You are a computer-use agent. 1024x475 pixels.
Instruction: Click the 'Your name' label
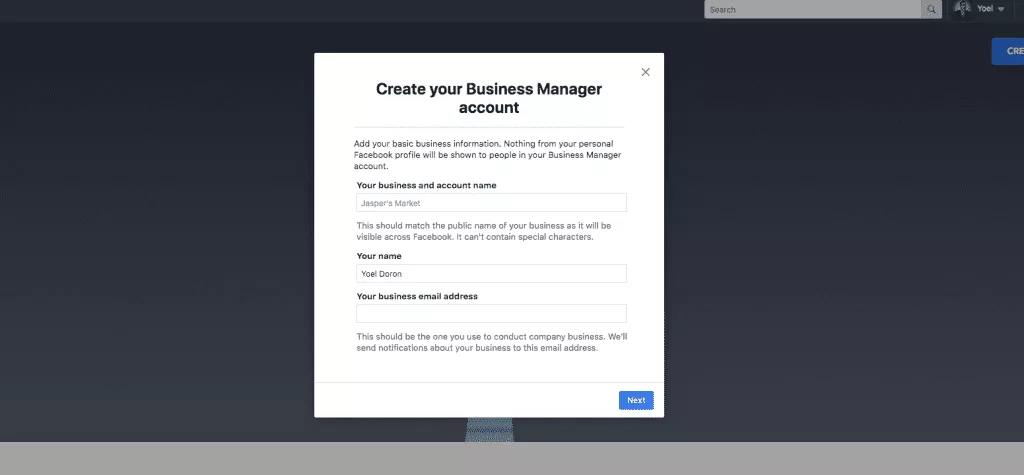click(379, 256)
